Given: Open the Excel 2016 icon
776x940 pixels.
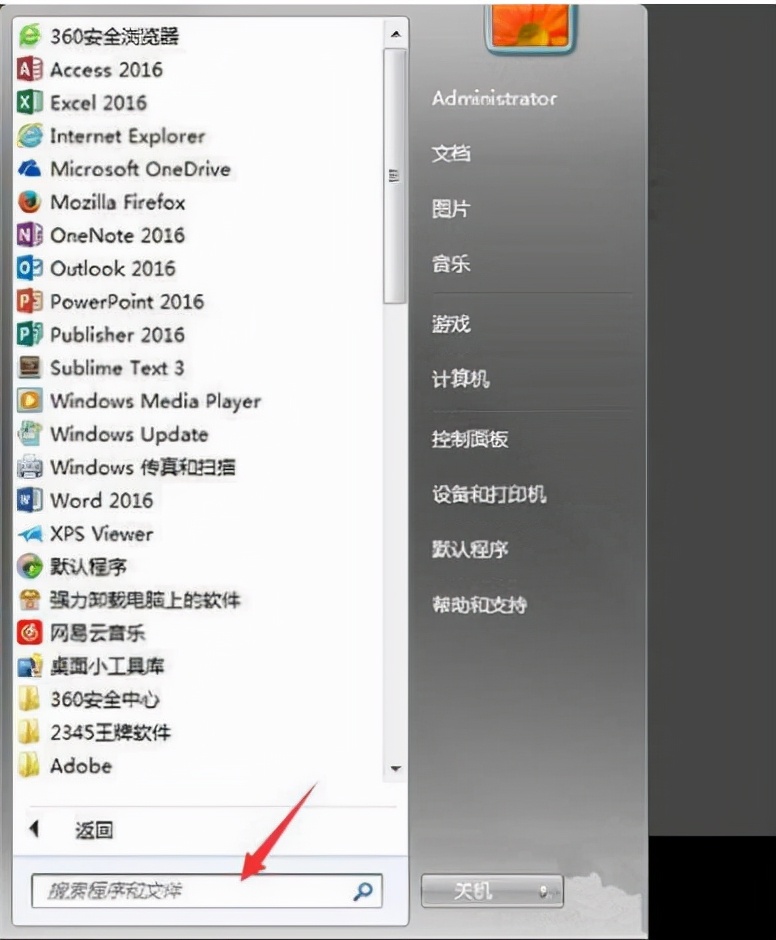Looking at the screenshot, I should pyautogui.click(x=29, y=103).
